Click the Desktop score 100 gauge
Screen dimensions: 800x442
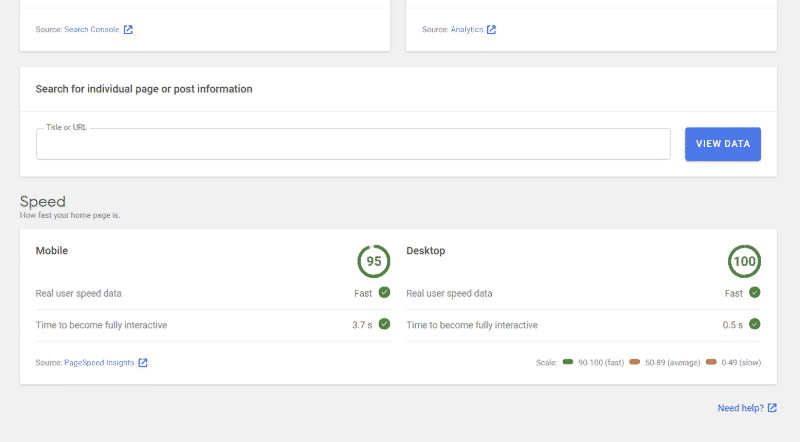[744, 261]
